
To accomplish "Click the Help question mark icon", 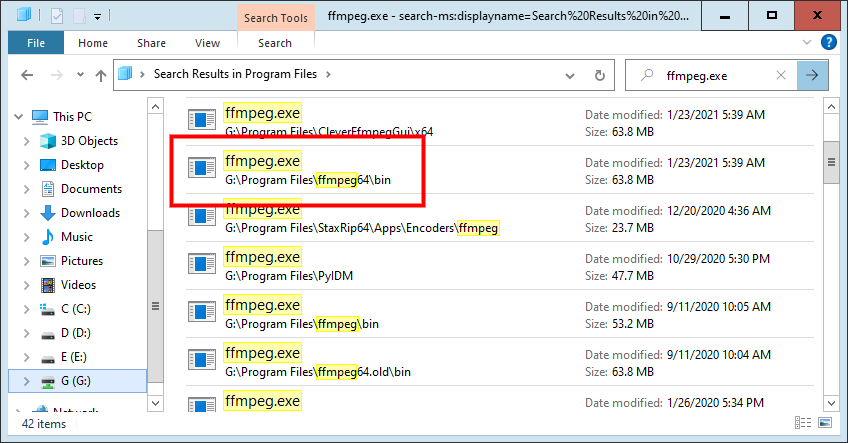I will 829,43.
